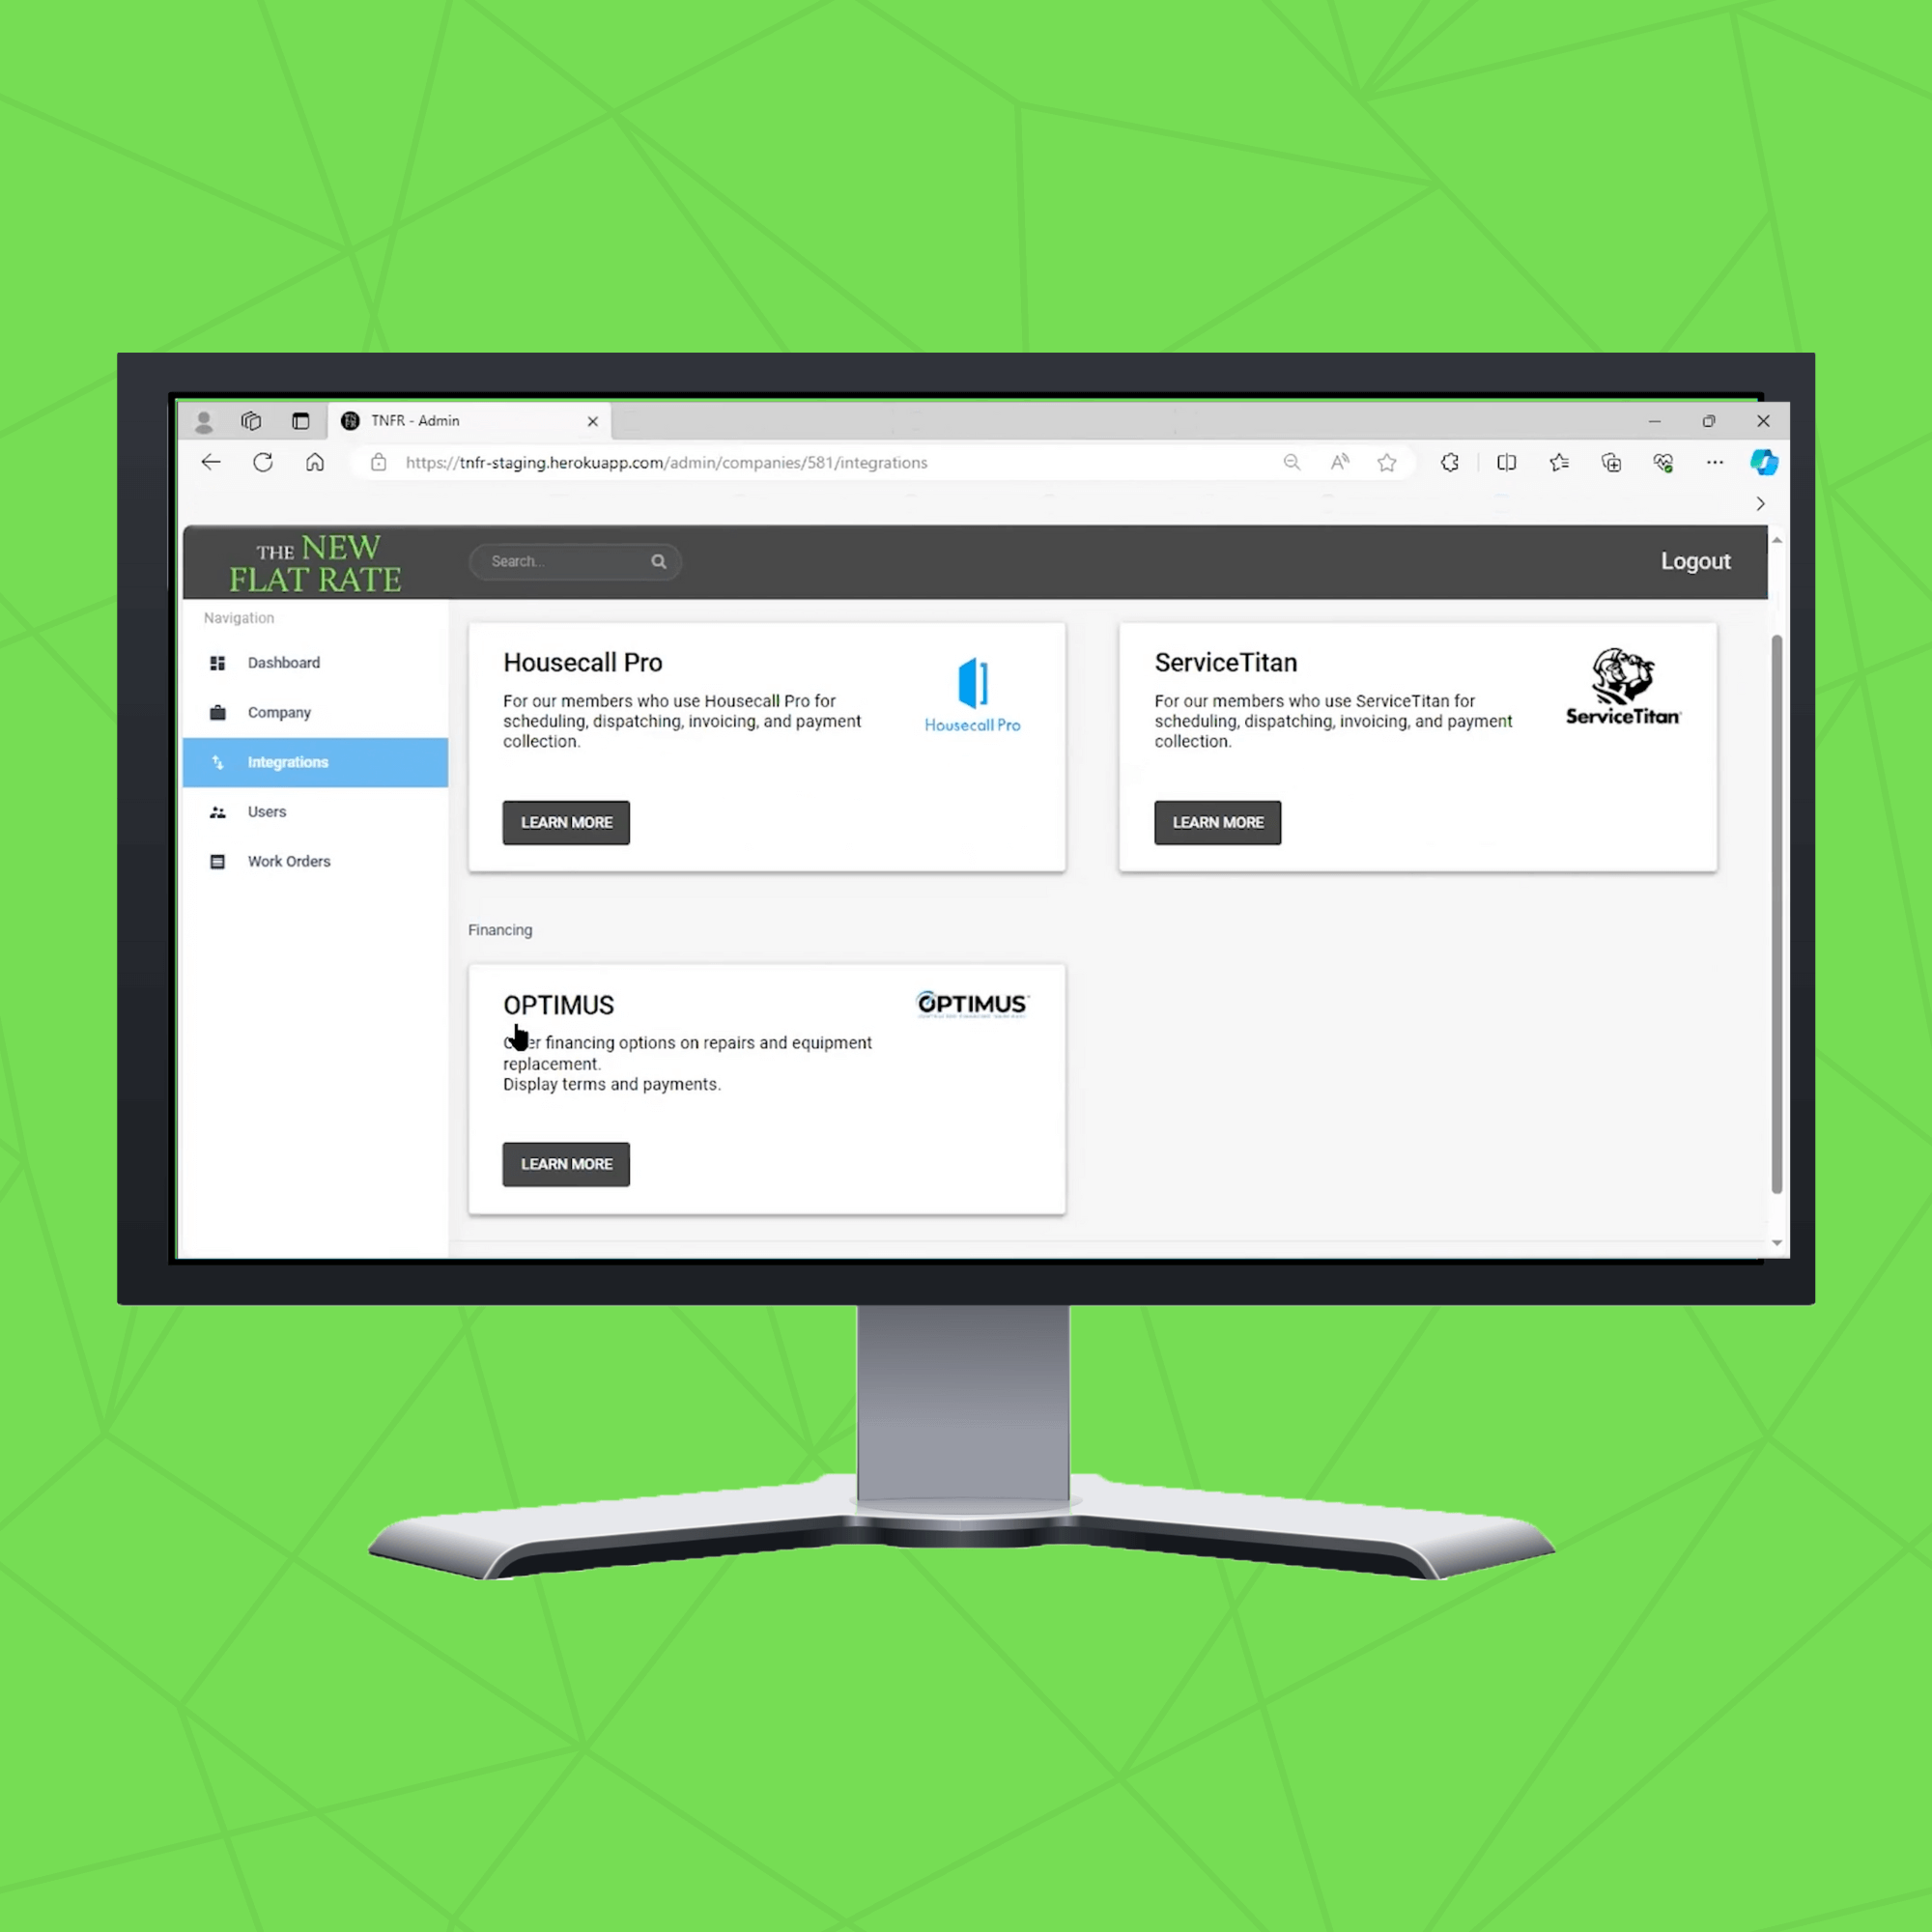Click Learn More for ServiceTitan

tap(1217, 821)
